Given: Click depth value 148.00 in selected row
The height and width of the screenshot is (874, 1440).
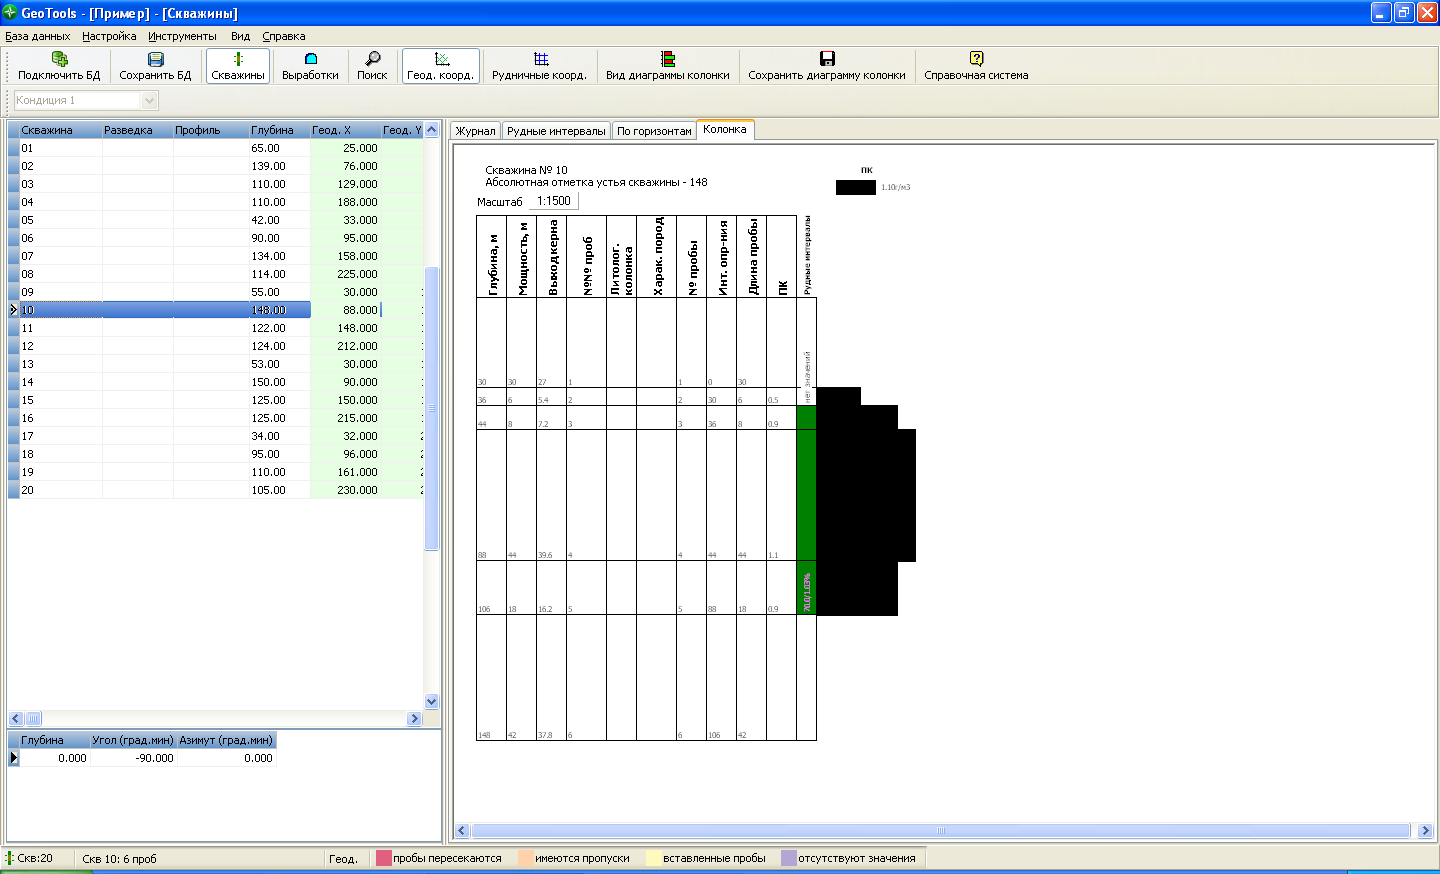Looking at the screenshot, I should [x=279, y=310].
